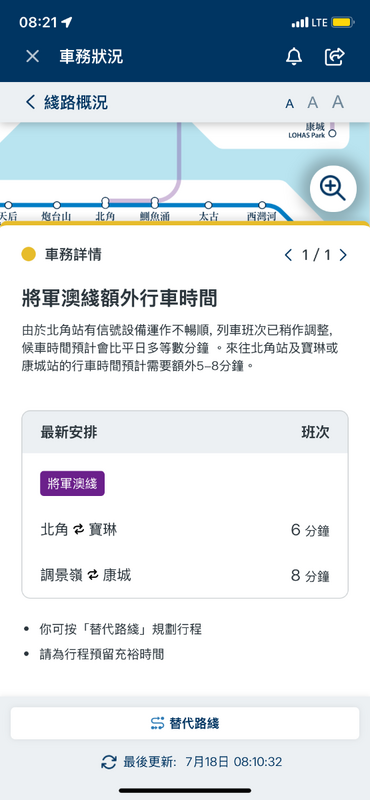Screen dimensions: 370x800
Task: Tap the 將軍澳綫 purple line tag
Action: point(72,483)
